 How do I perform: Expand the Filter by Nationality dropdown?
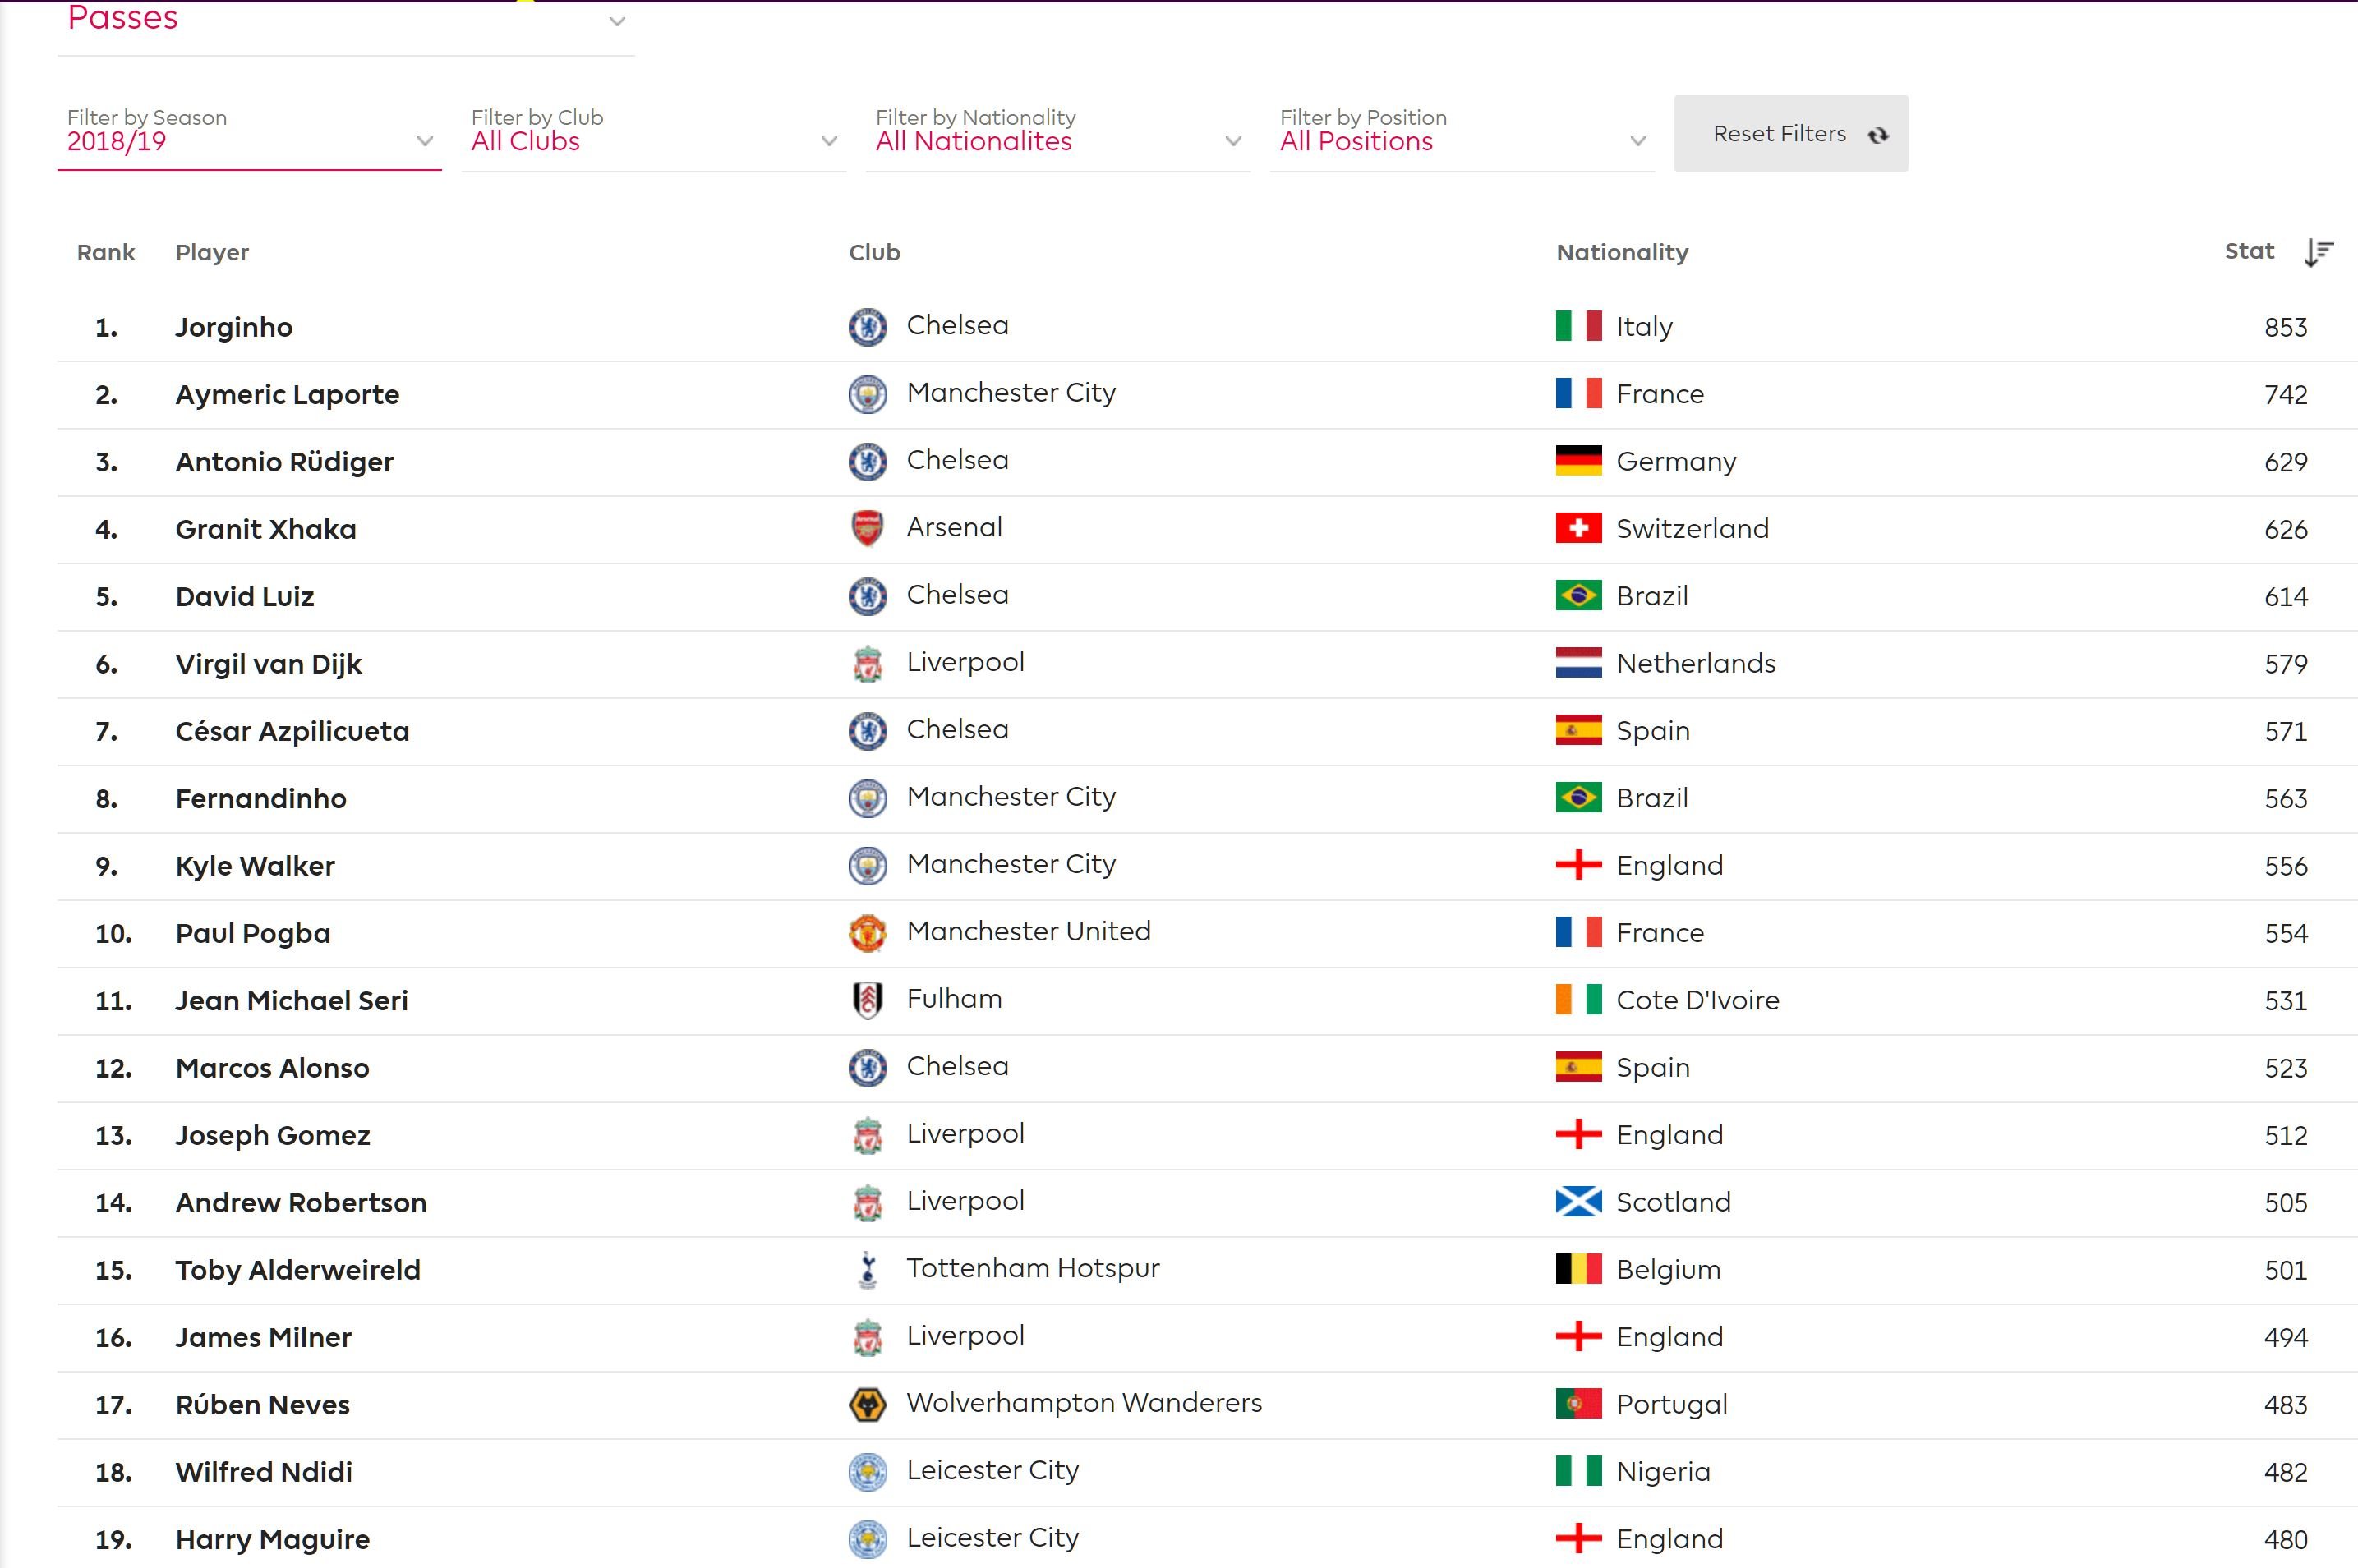coord(1058,133)
